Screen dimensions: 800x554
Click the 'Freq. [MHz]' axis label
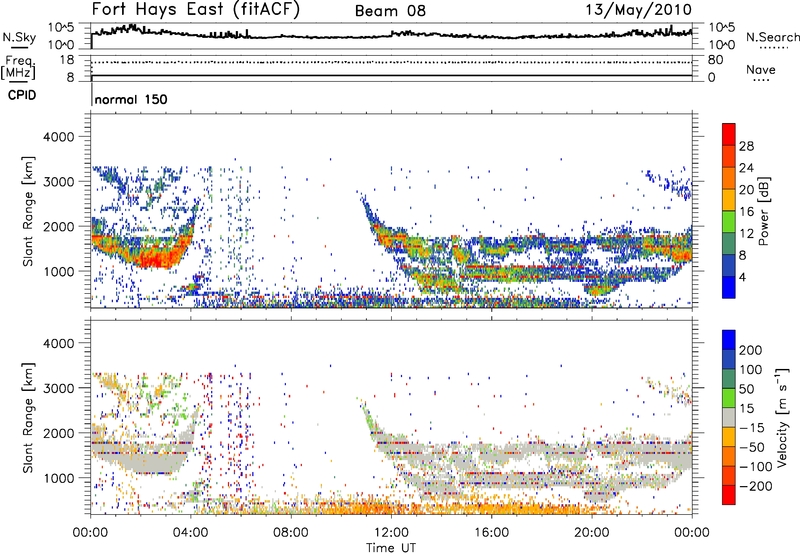[19, 68]
